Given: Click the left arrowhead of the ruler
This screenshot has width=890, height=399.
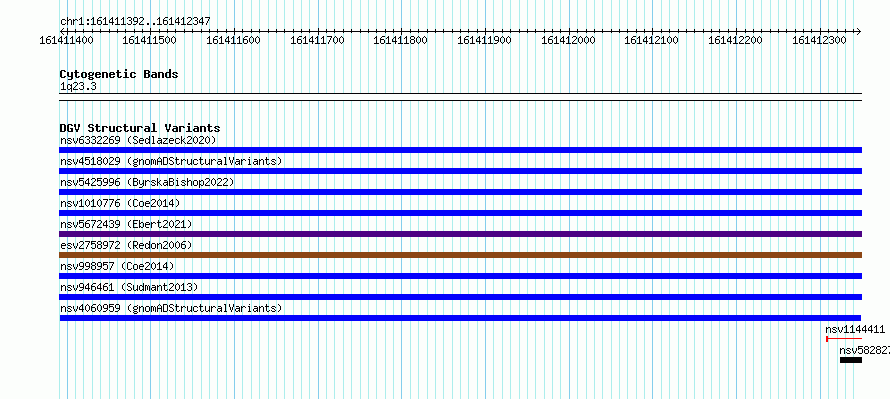Looking at the screenshot, I should [62, 31].
